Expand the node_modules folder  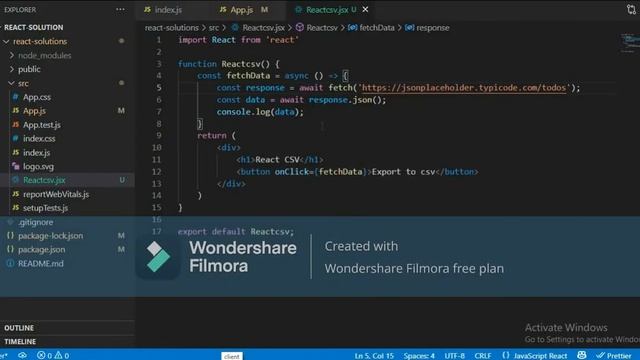44,55
